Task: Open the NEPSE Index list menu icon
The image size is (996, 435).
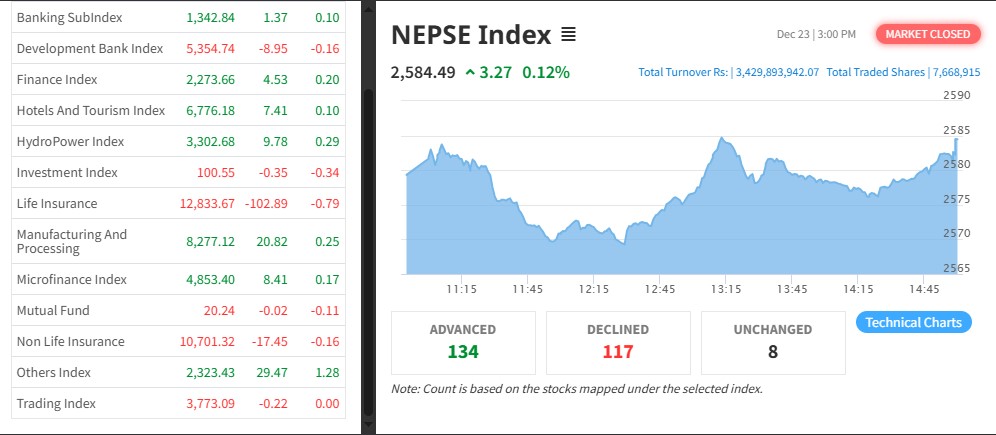Action: 569,36
